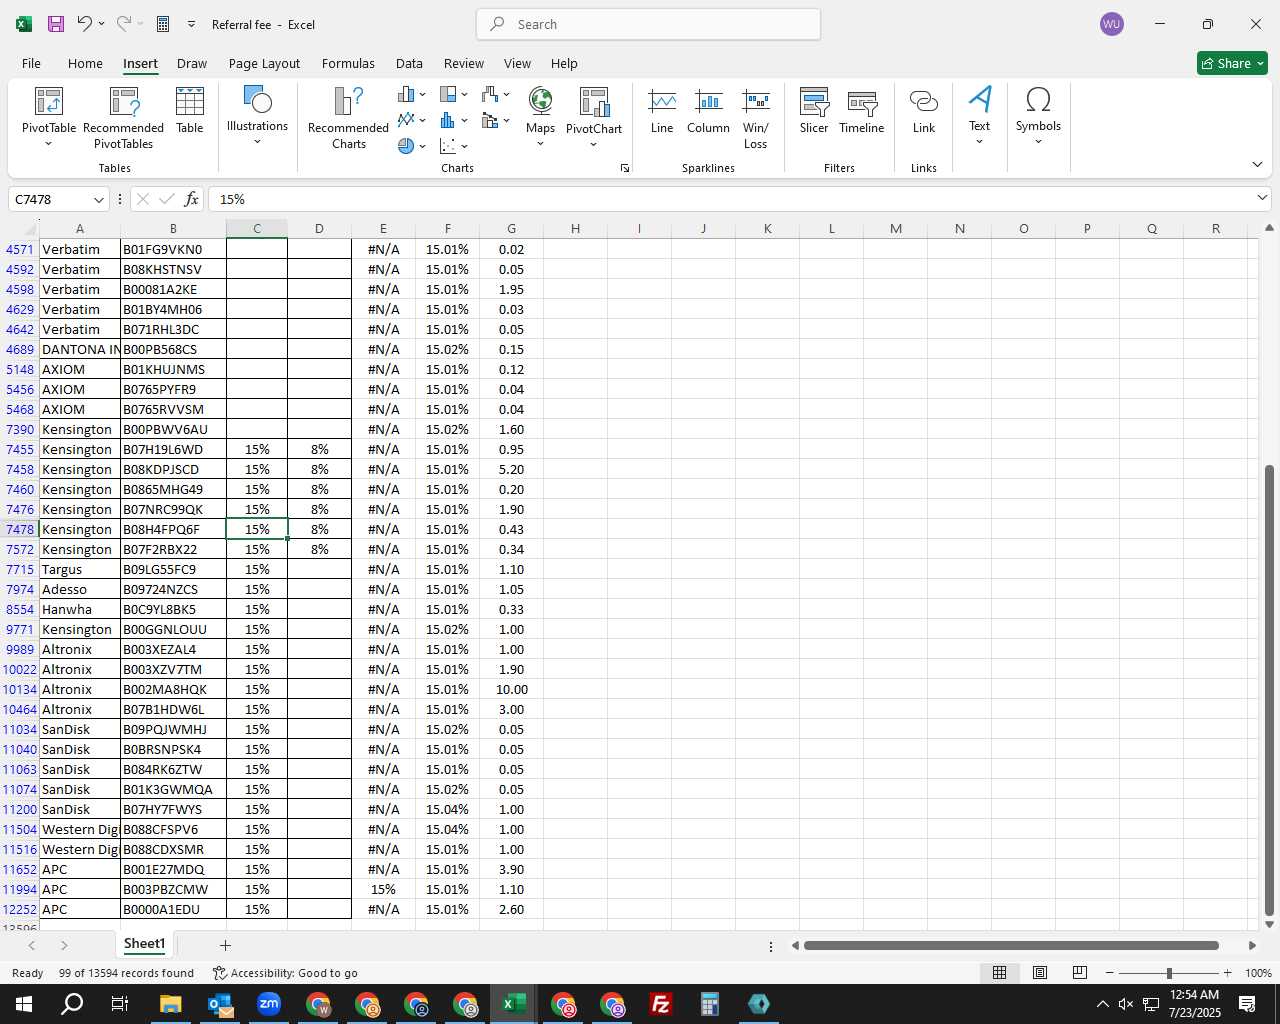Click Insert Waterfall or Stock Chart icon
Viewport: 1280px width, 1024px height.
[x=490, y=94]
